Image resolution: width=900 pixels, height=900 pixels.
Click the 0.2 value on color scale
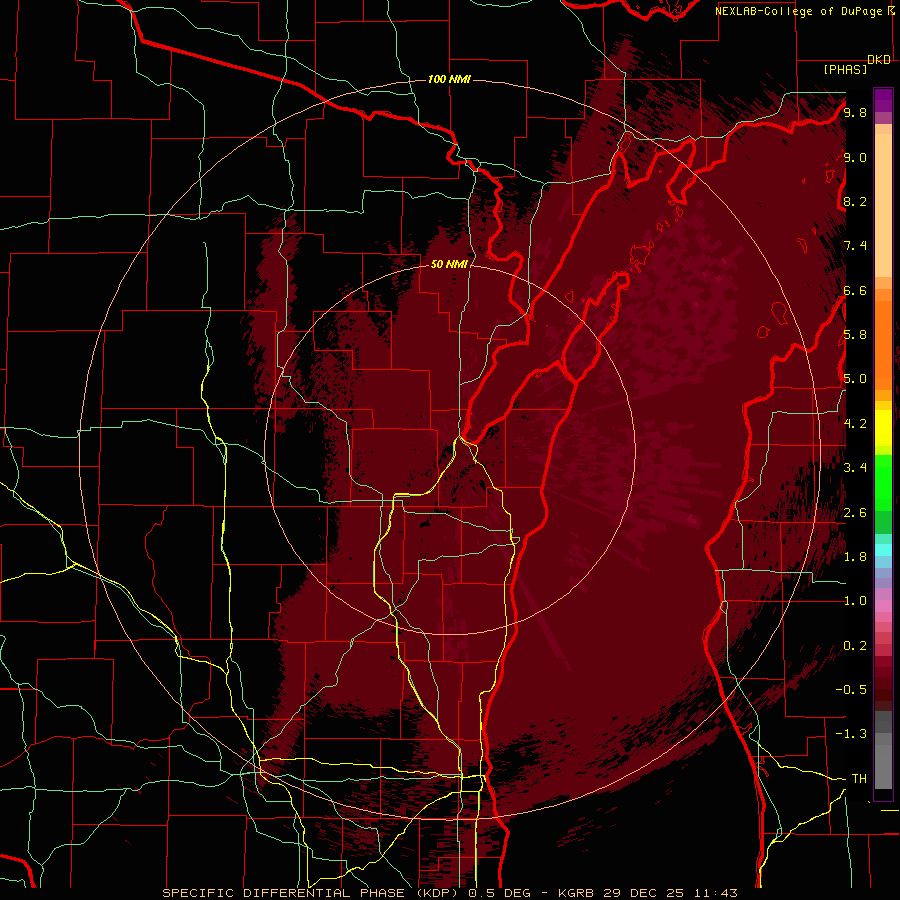tap(855, 646)
